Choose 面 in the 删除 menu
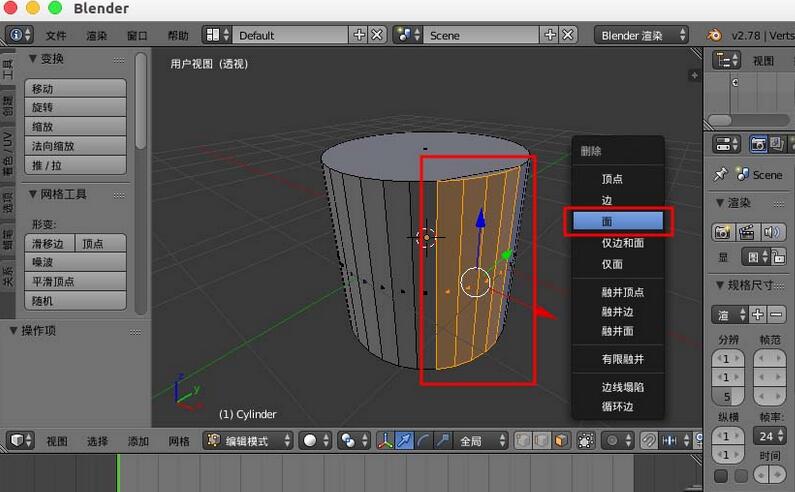 [x=618, y=221]
